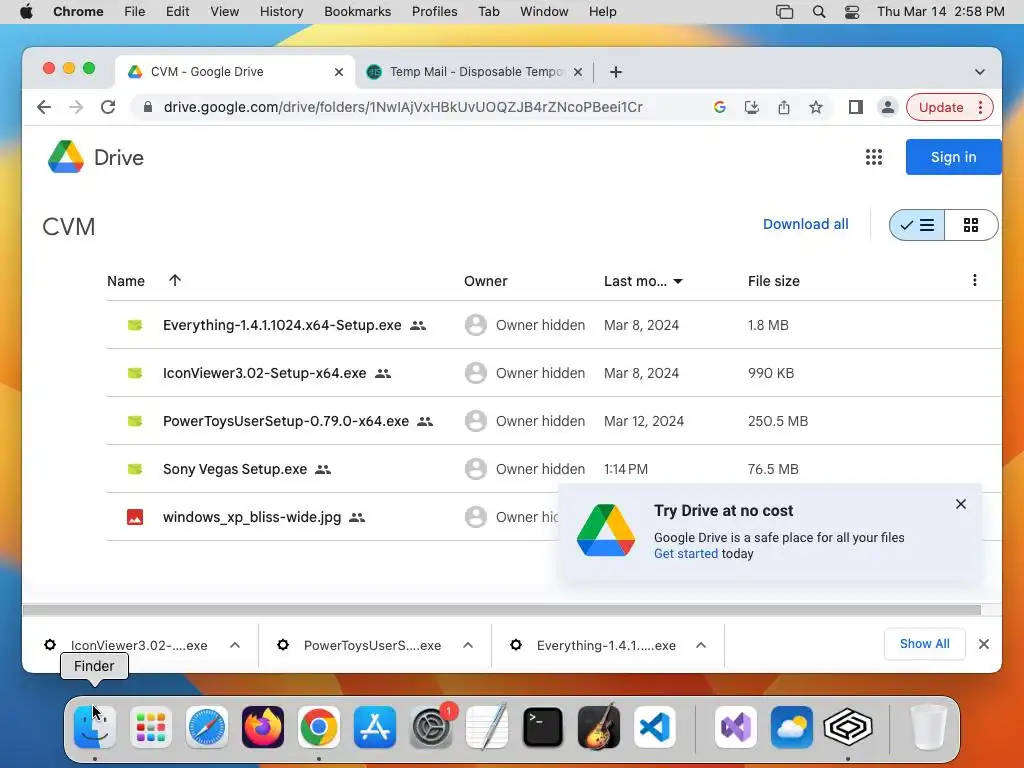Open the Google apps grid
Viewport: 1024px width, 768px height.
(x=873, y=157)
